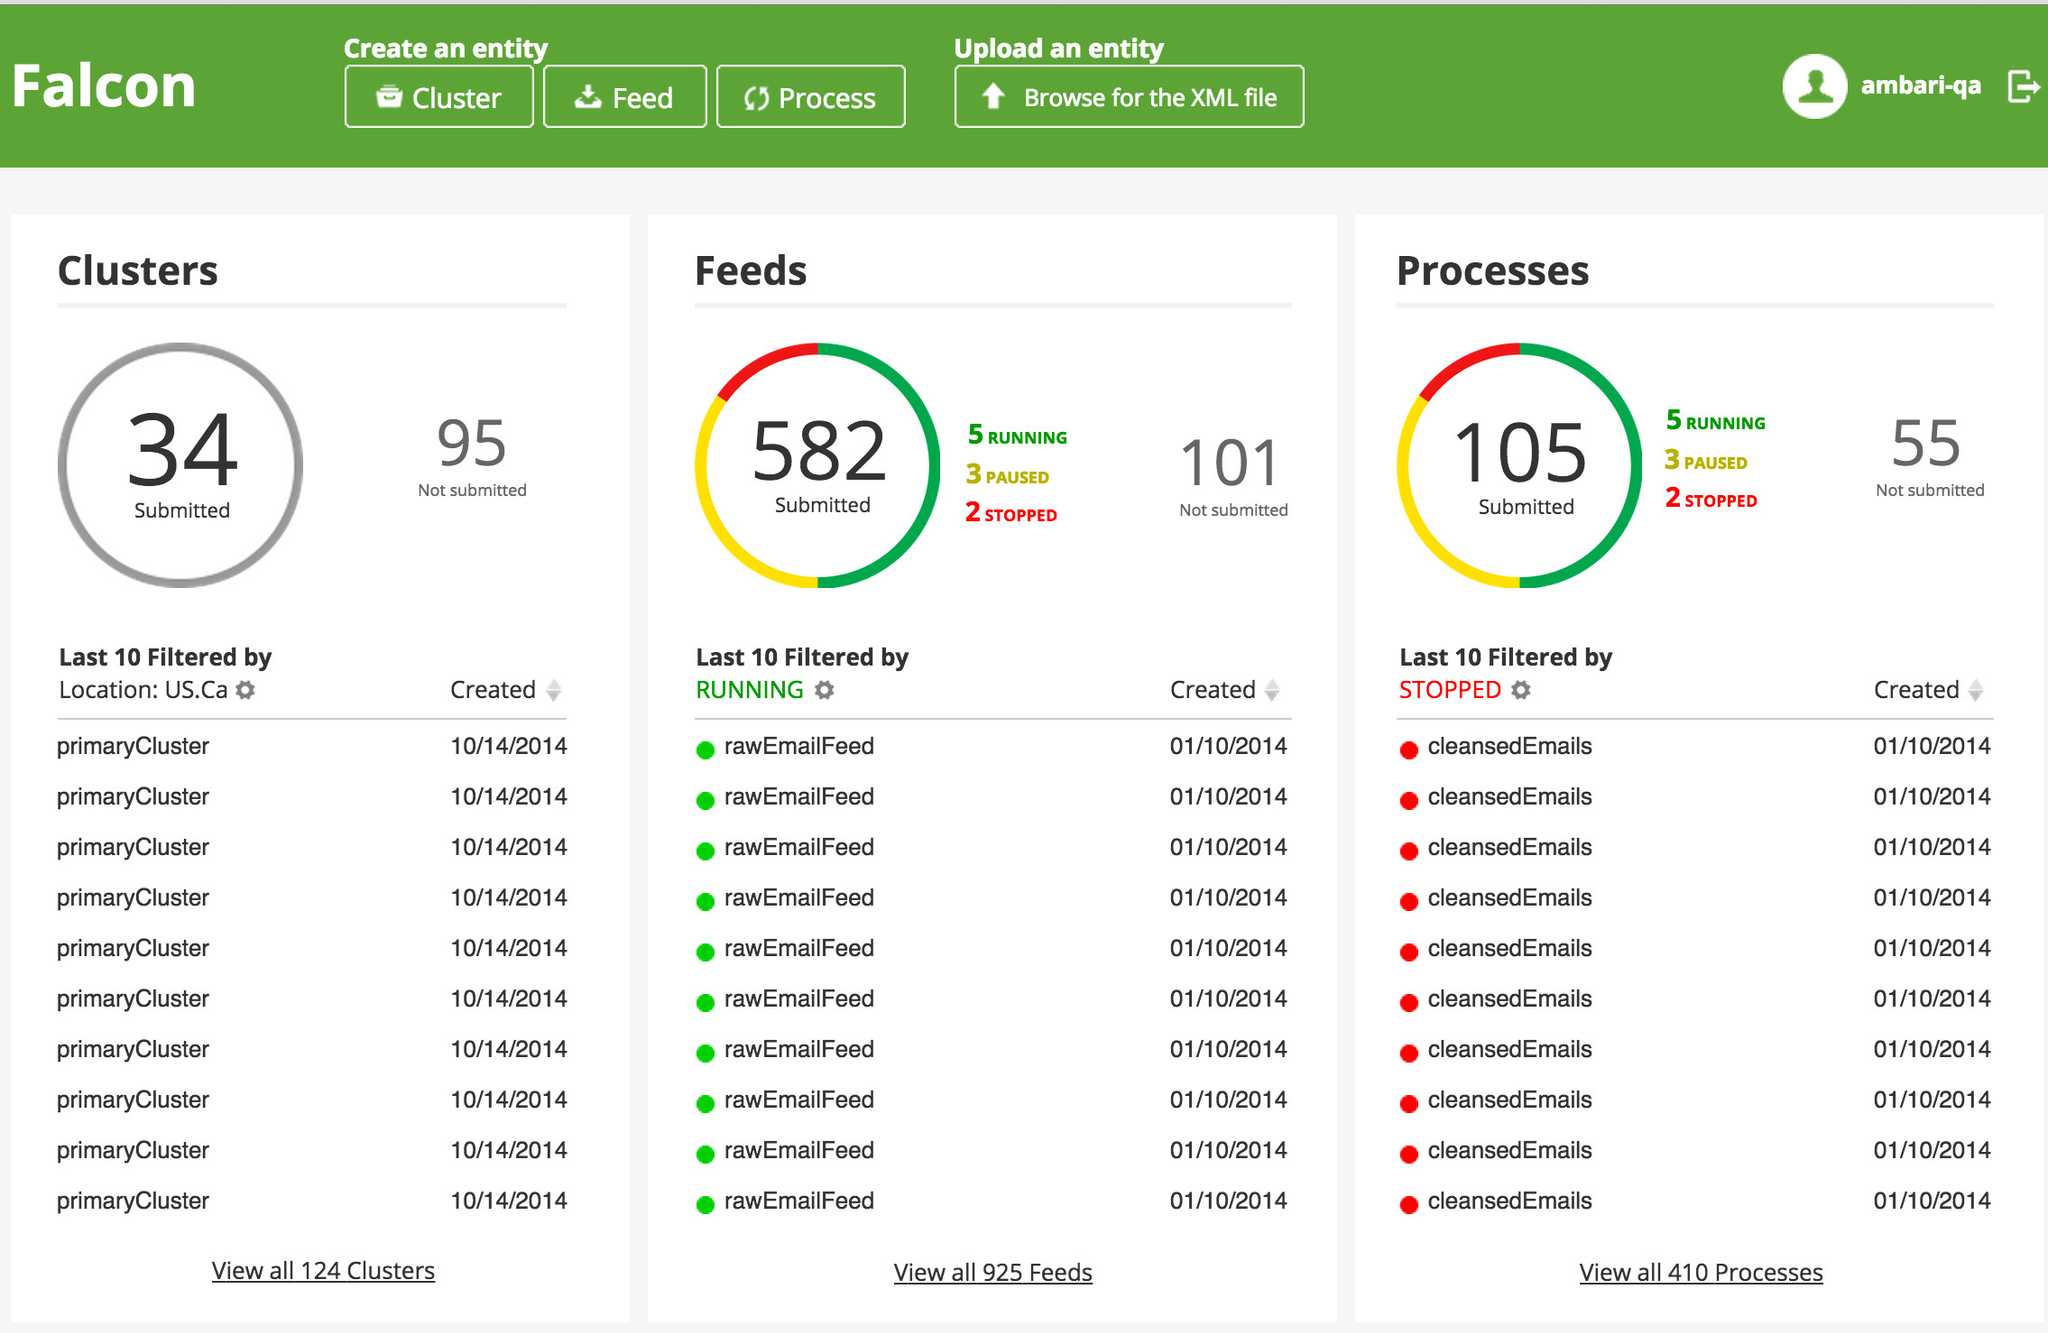2048x1333 pixels.
Task: View all 925 Feeds
Action: click(x=993, y=1273)
